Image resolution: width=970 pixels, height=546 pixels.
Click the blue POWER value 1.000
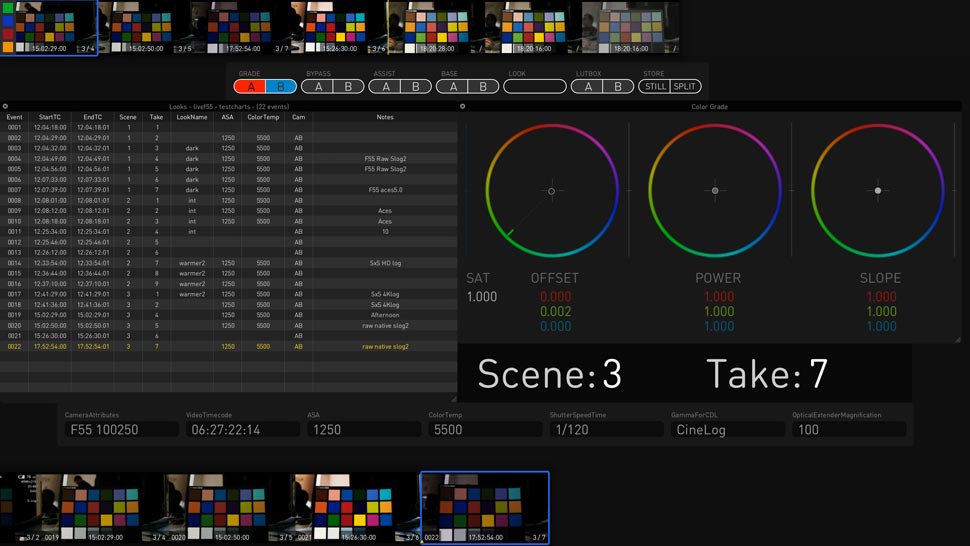pyautogui.click(x=719, y=326)
